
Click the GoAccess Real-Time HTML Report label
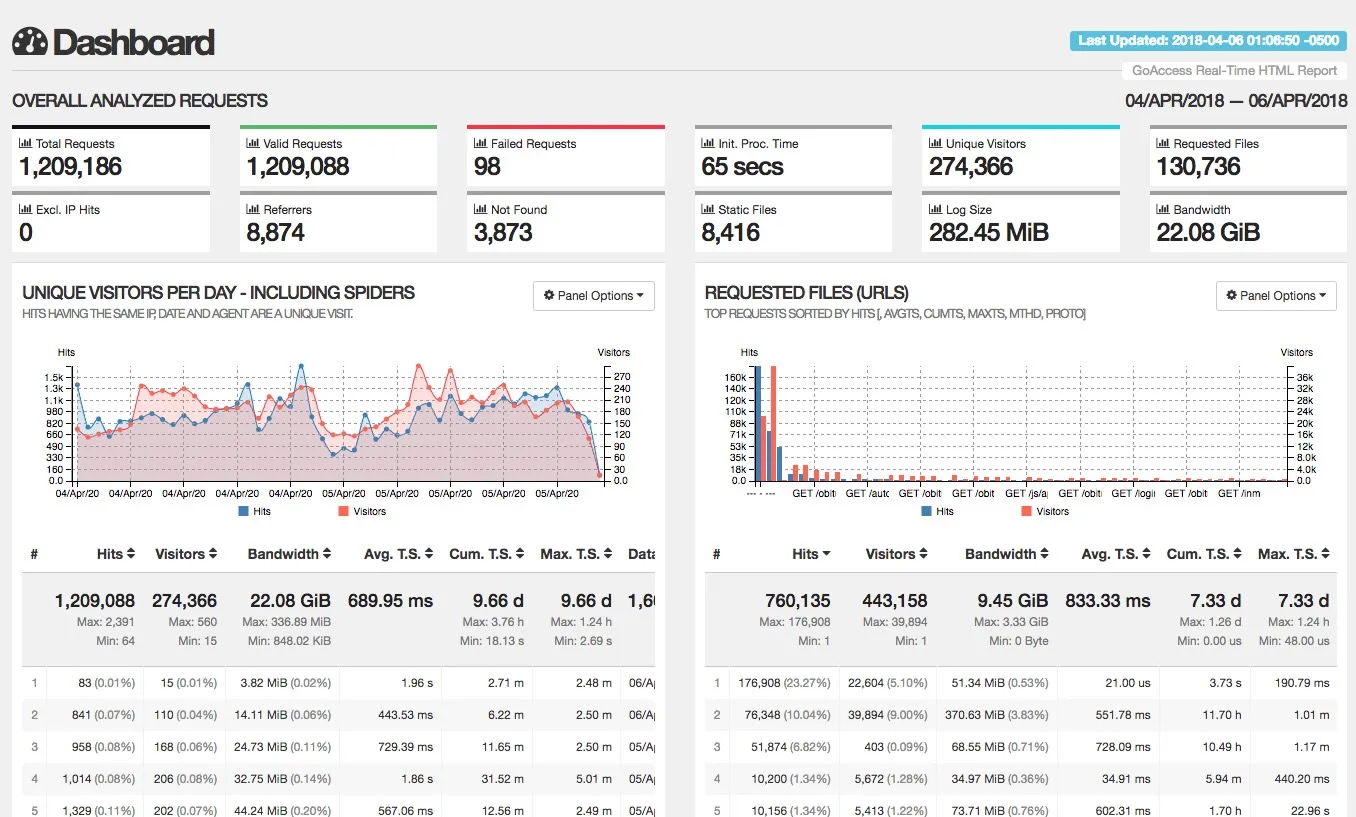pyautogui.click(x=1234, y=71)
